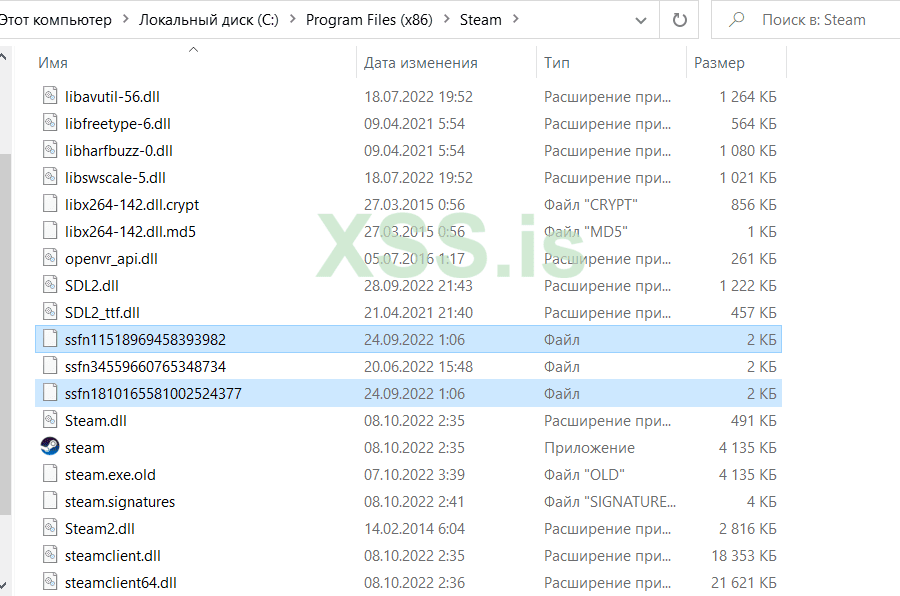Click the steamclient64.dll file icon
The height and width of the screenshot is (596, 900).
pyautogui.click(x=51, y=581)
